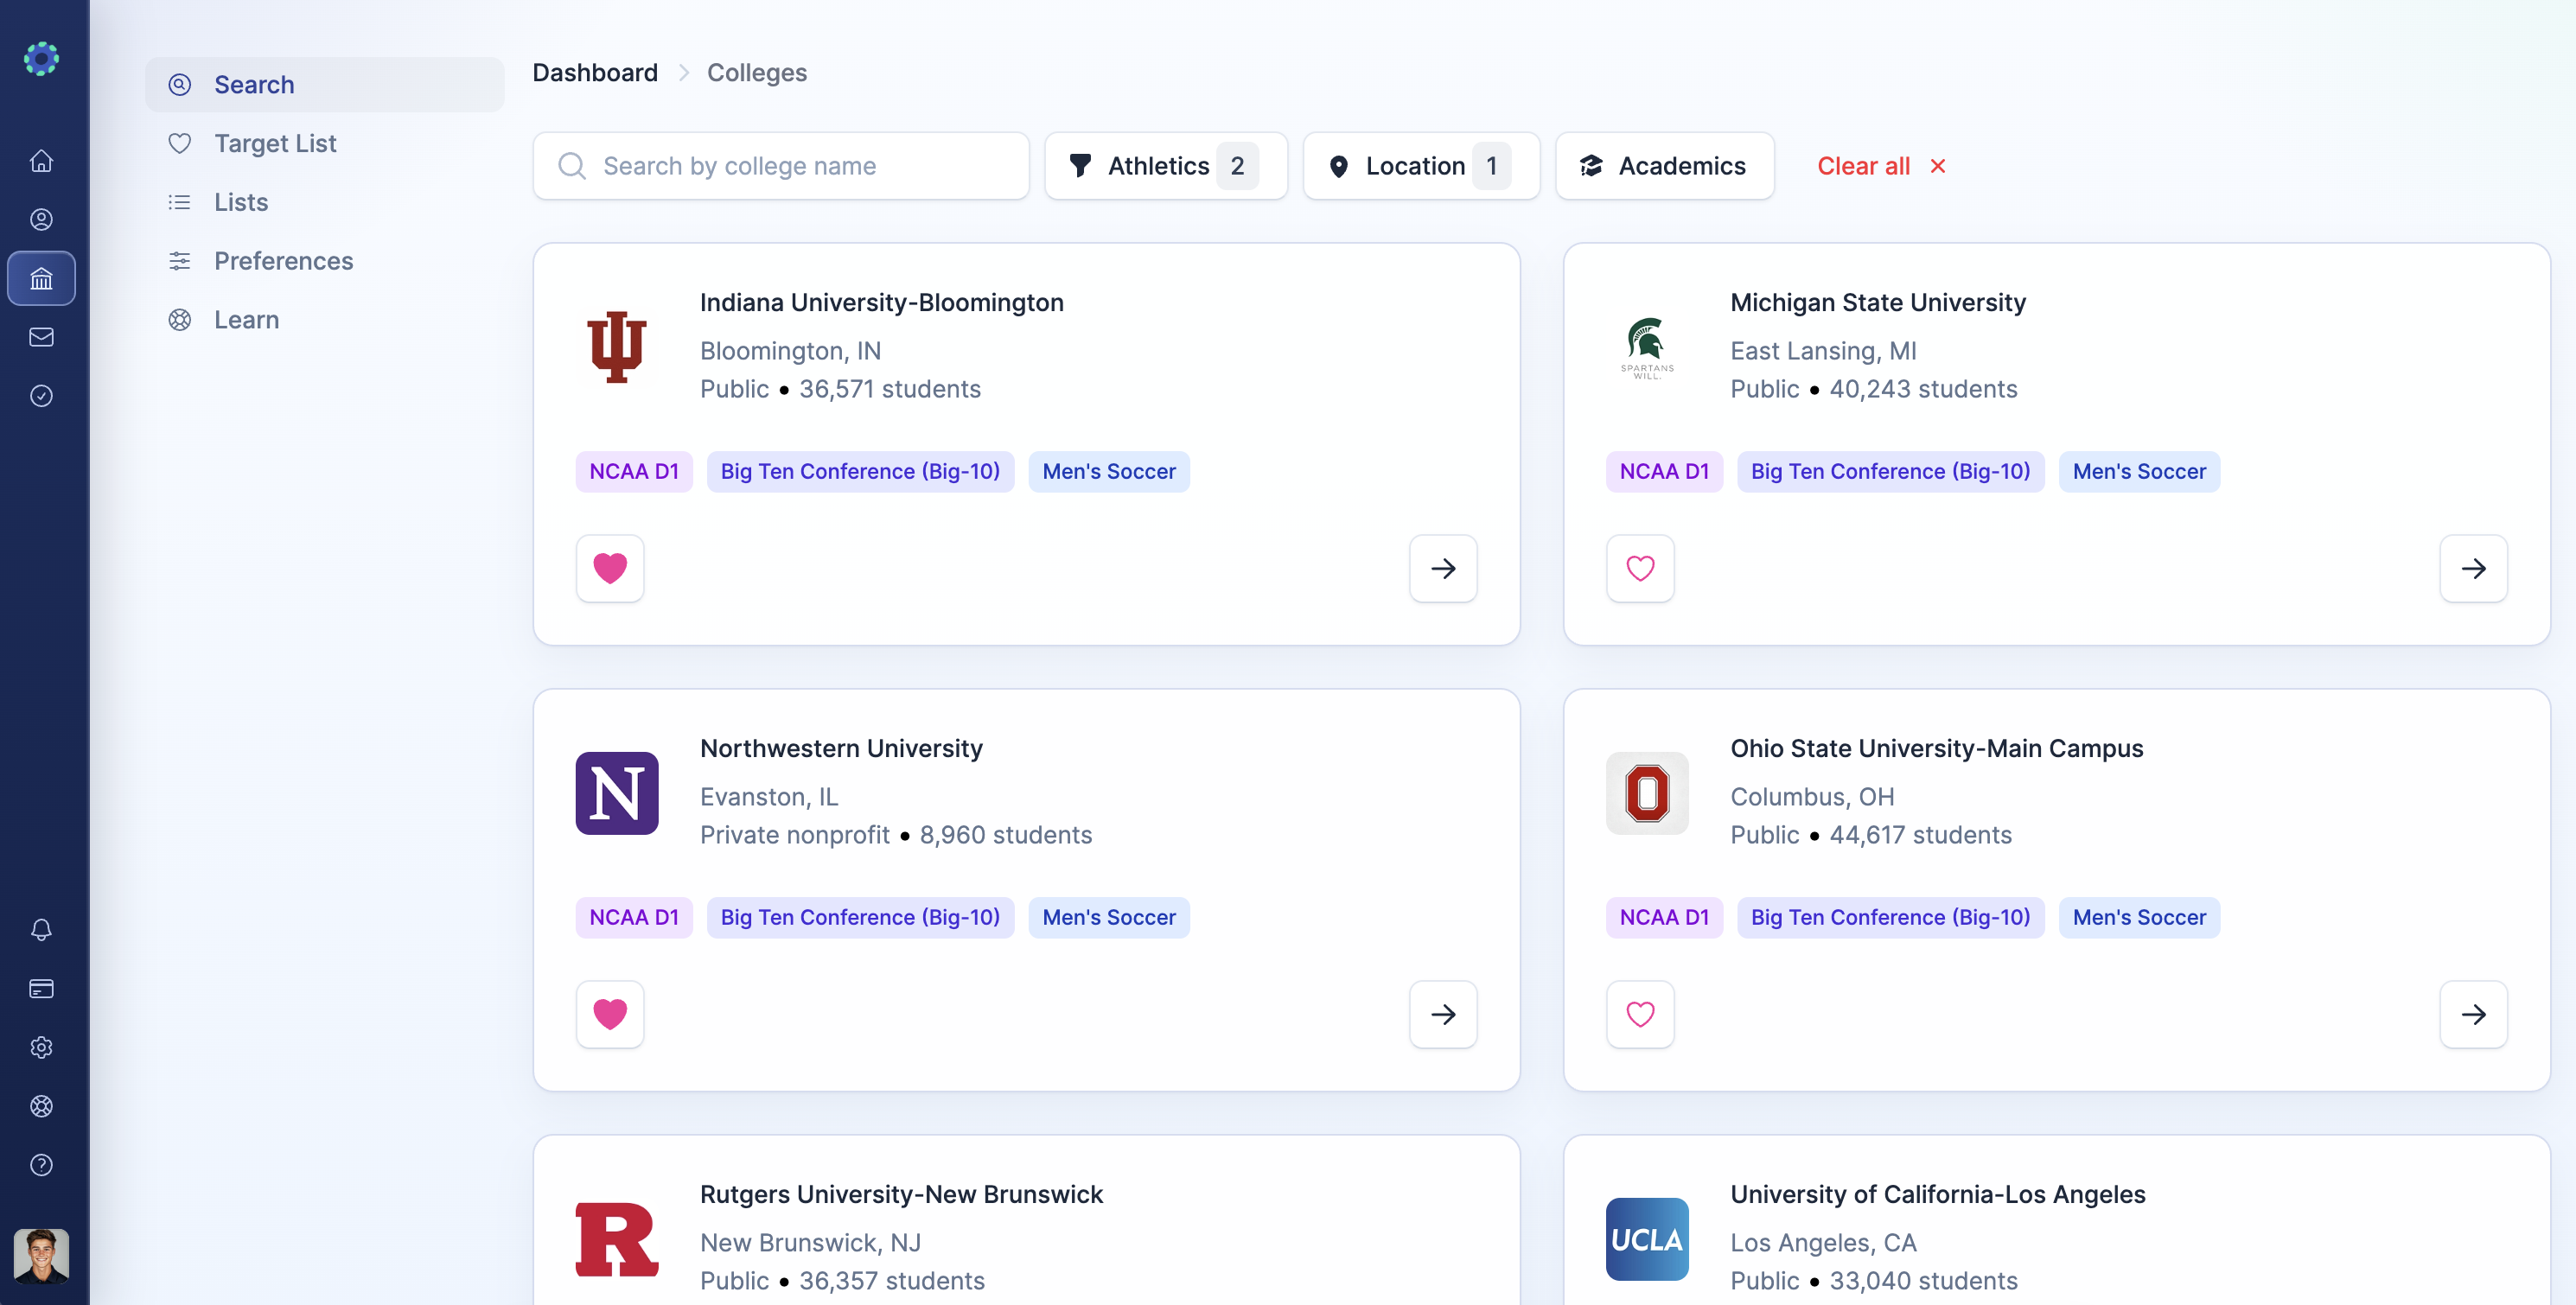Image resolution: width=2576 pixels, height=1305 pixels.
Task: Click Dashboard in the breadcrumb trail
Action: pyautogui.click(x=594, y=72)
